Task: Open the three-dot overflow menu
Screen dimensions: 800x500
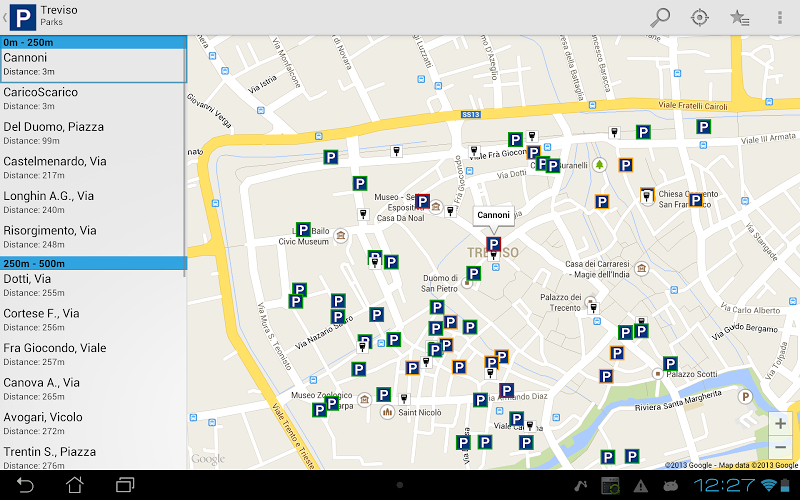Action: tap(780, 17)
